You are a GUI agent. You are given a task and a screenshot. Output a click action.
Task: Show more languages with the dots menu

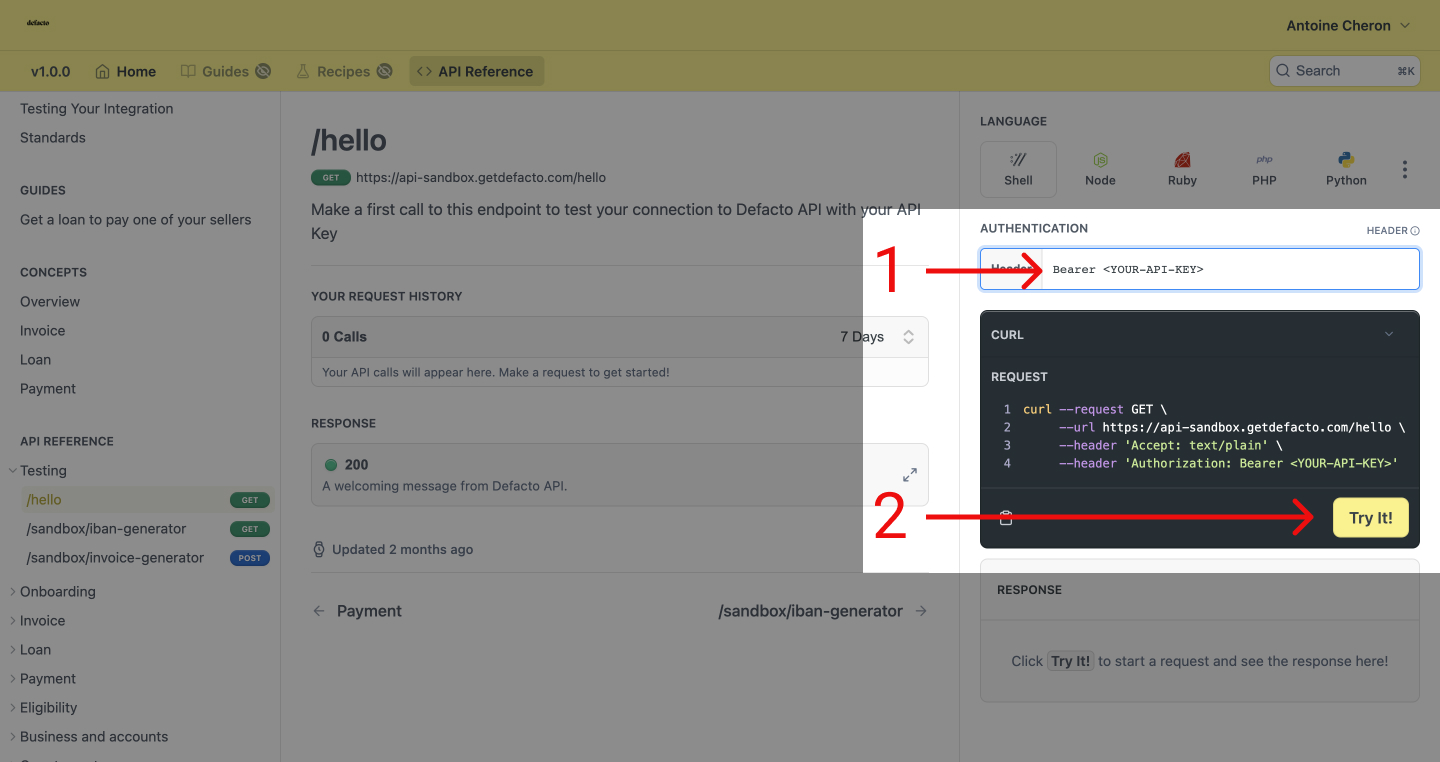point(1404,169)
